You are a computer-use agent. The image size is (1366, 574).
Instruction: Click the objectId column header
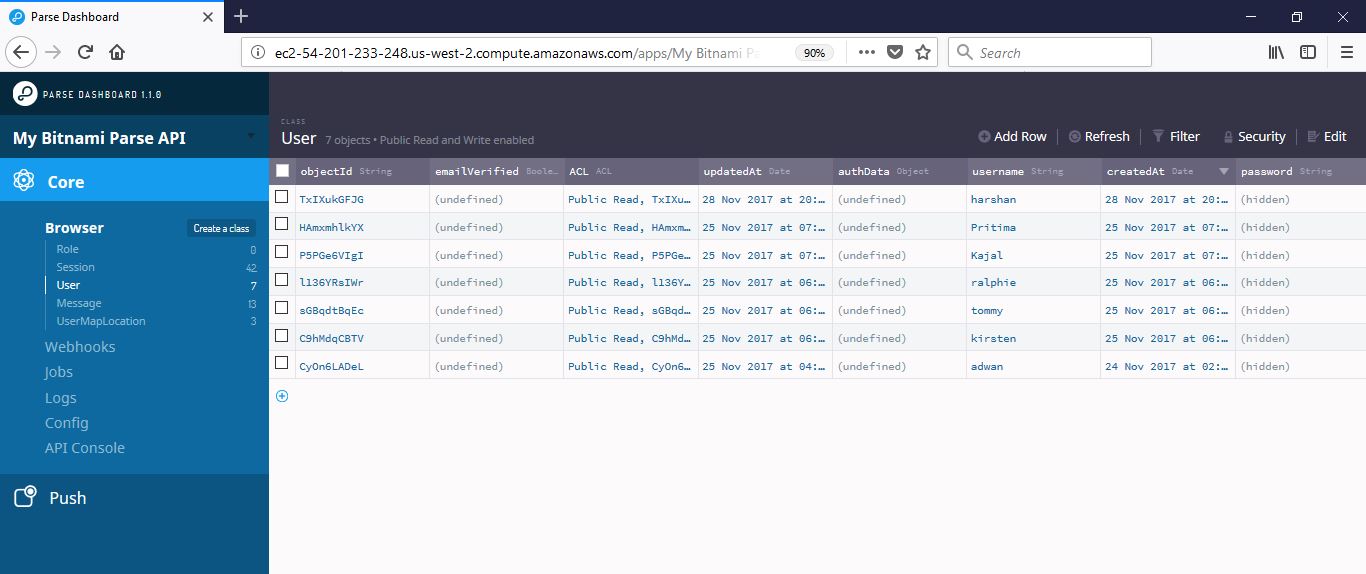363,171
